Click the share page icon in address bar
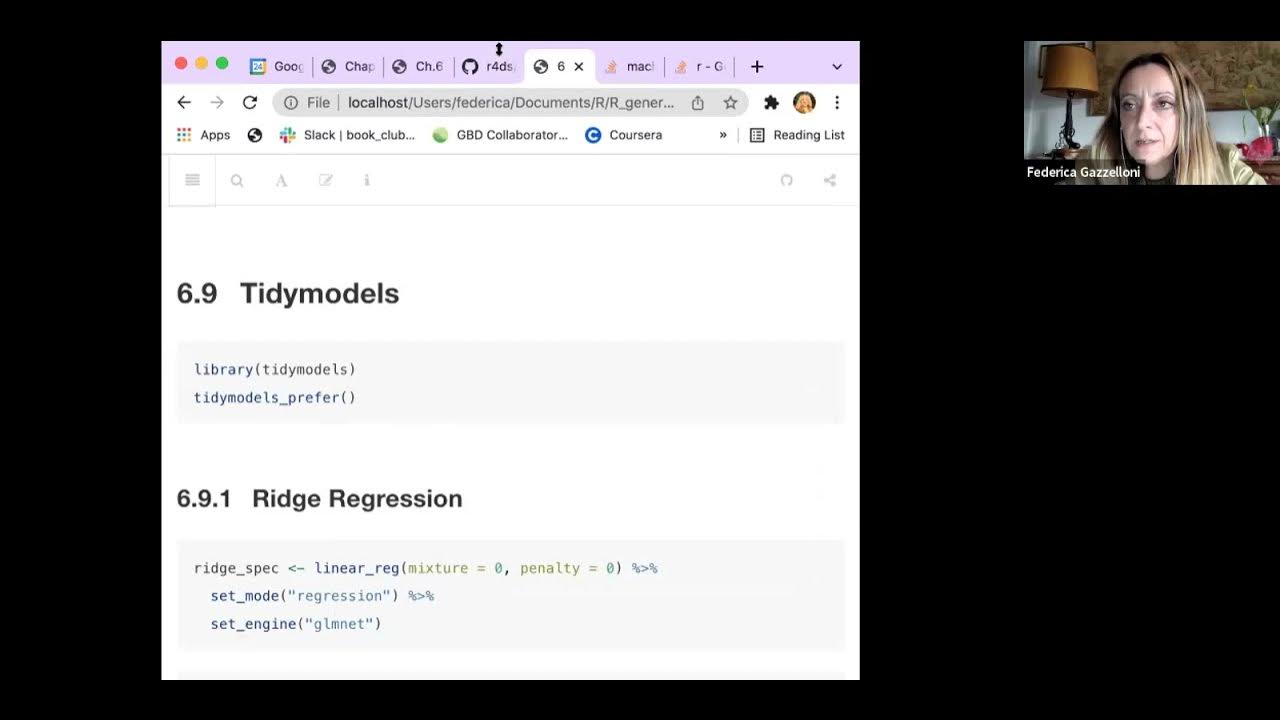Viewport: 1280px width, 720px height. coord(698,102)
